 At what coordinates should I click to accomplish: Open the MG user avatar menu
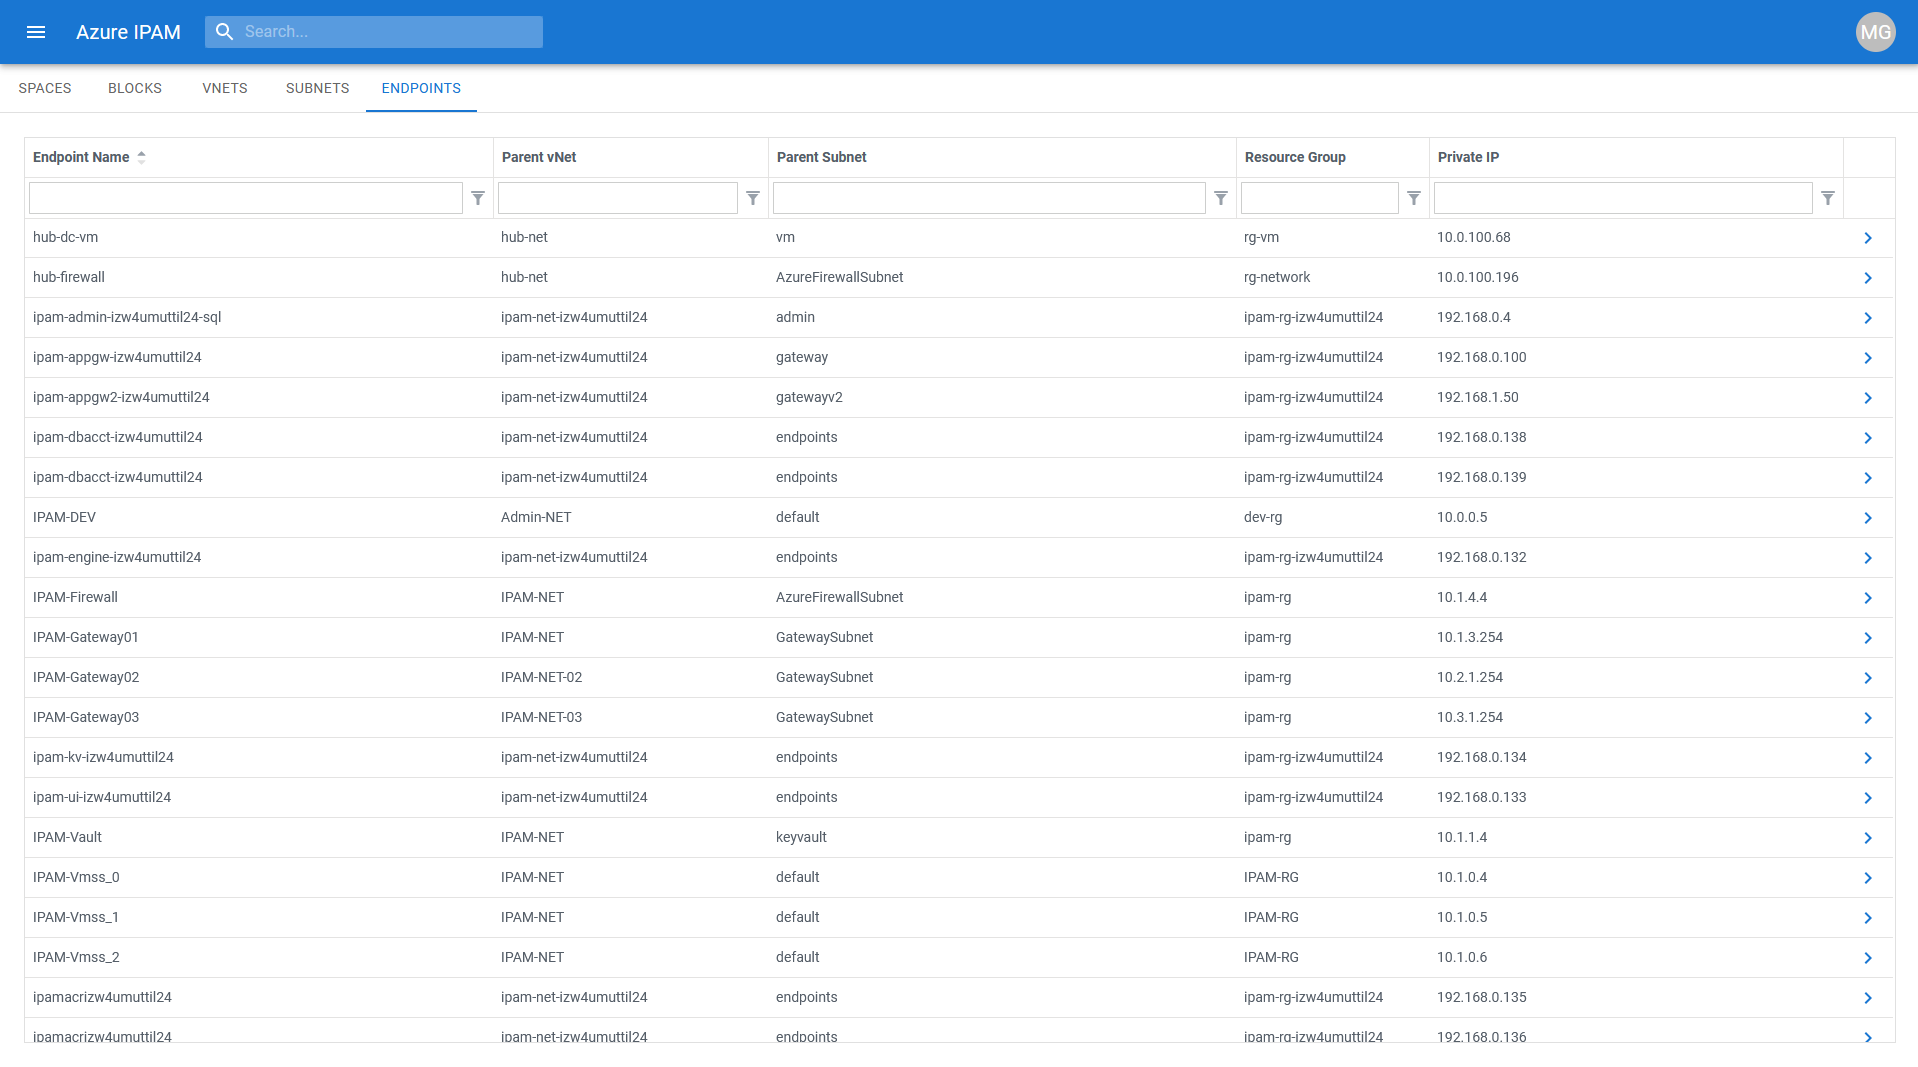[x=1875, y=32]
